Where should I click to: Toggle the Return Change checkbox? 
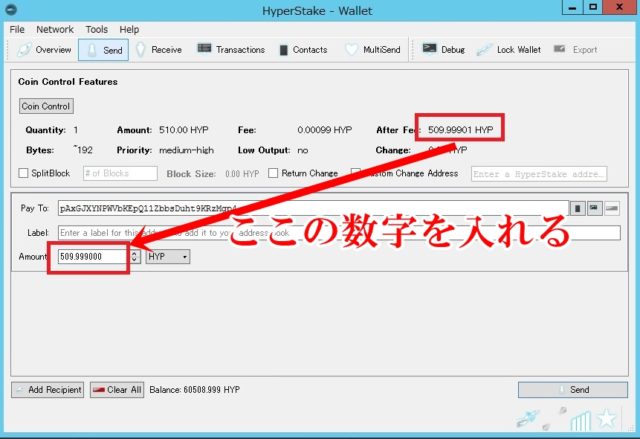point(273,173)
